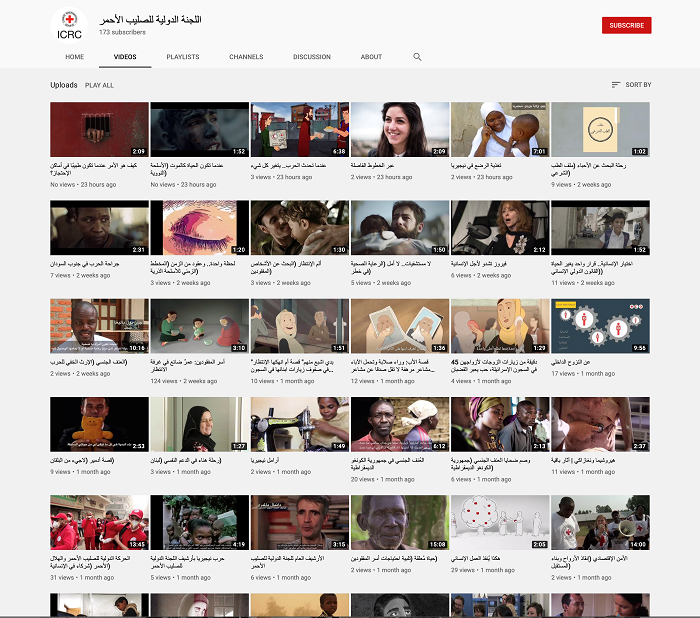Click the Sort By lines icon
This screenshot has height=618, width=700.
coord(616,85)
